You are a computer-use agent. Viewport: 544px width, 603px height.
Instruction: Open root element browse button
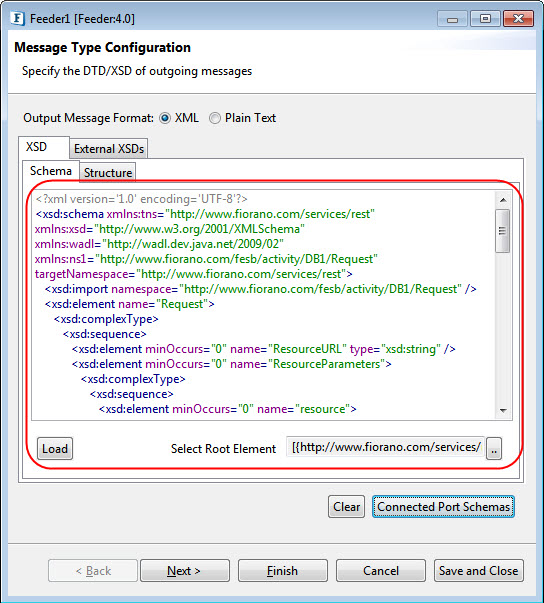(x=494, y=448)
